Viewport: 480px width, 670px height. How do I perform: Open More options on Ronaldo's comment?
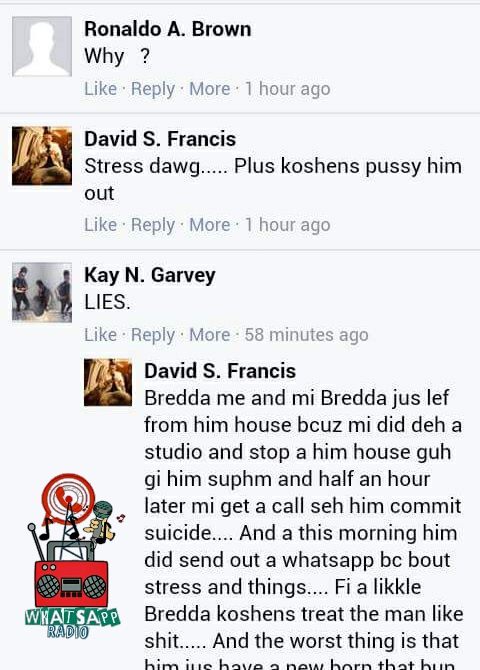point(209,89)
